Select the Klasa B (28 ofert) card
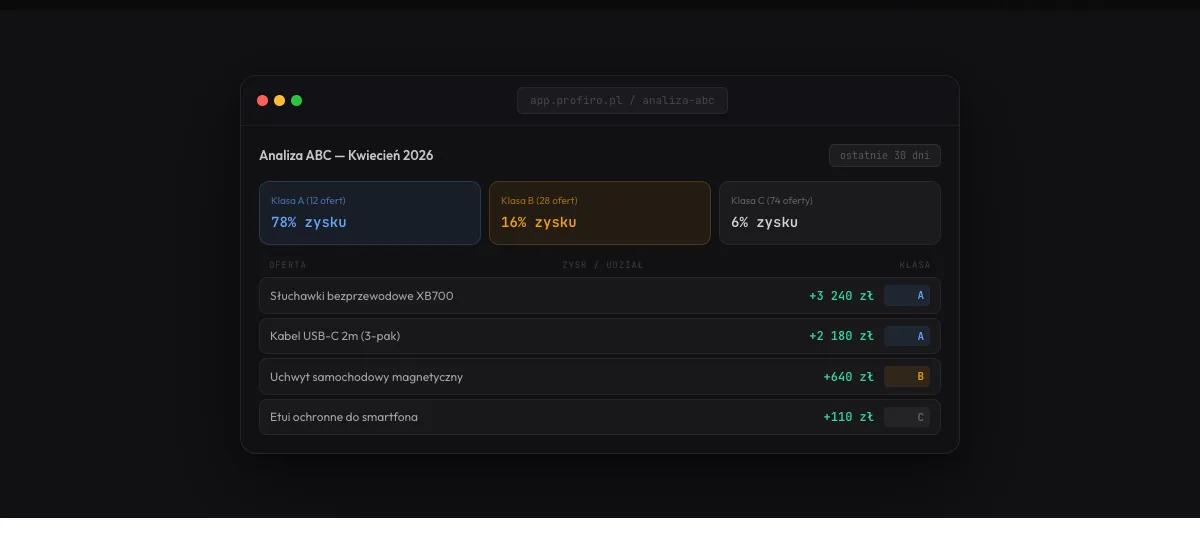Viewport: 1200px width, 560px height. (x=600, y=213)
